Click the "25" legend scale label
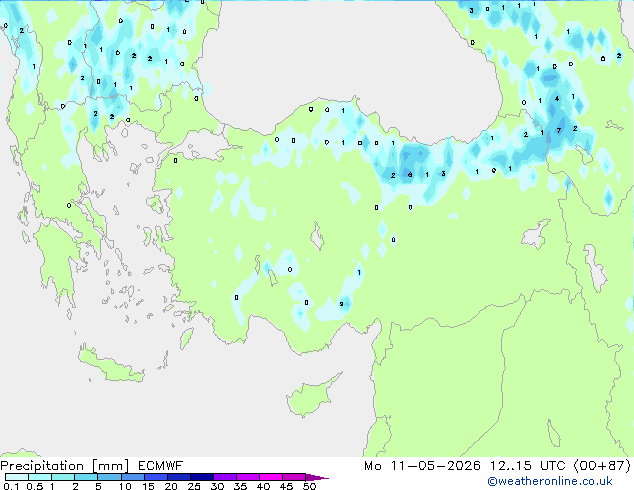Screen dimensions: 634x490 point(194,486)
